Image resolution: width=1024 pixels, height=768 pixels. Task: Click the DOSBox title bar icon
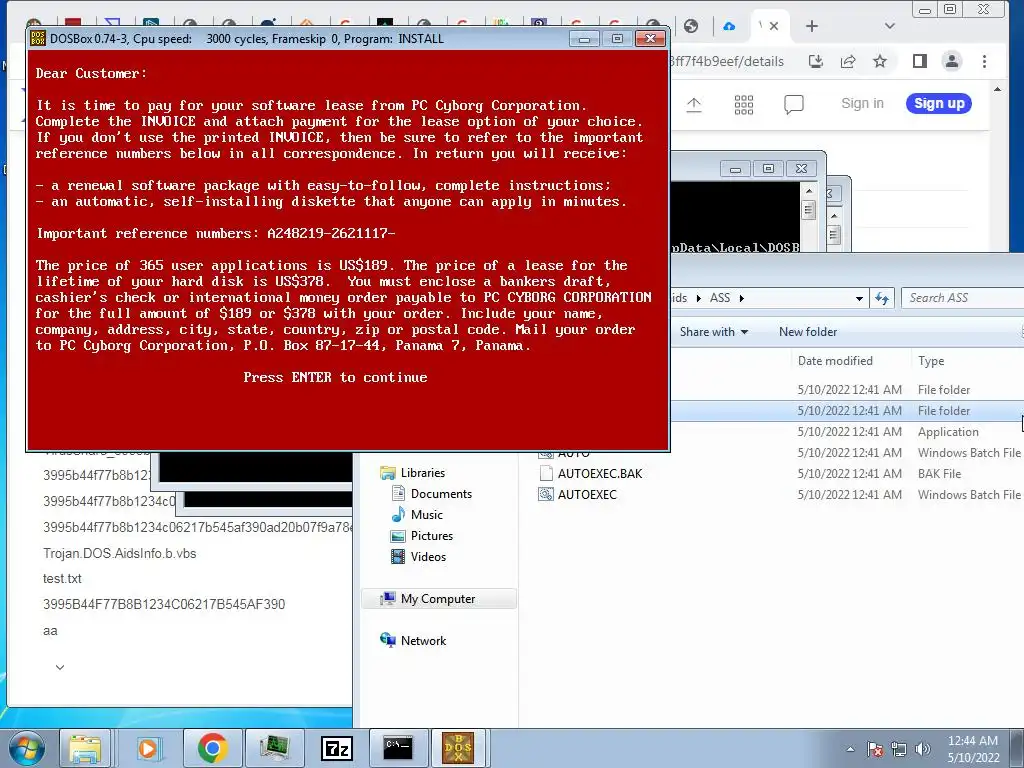pos(38,39)
